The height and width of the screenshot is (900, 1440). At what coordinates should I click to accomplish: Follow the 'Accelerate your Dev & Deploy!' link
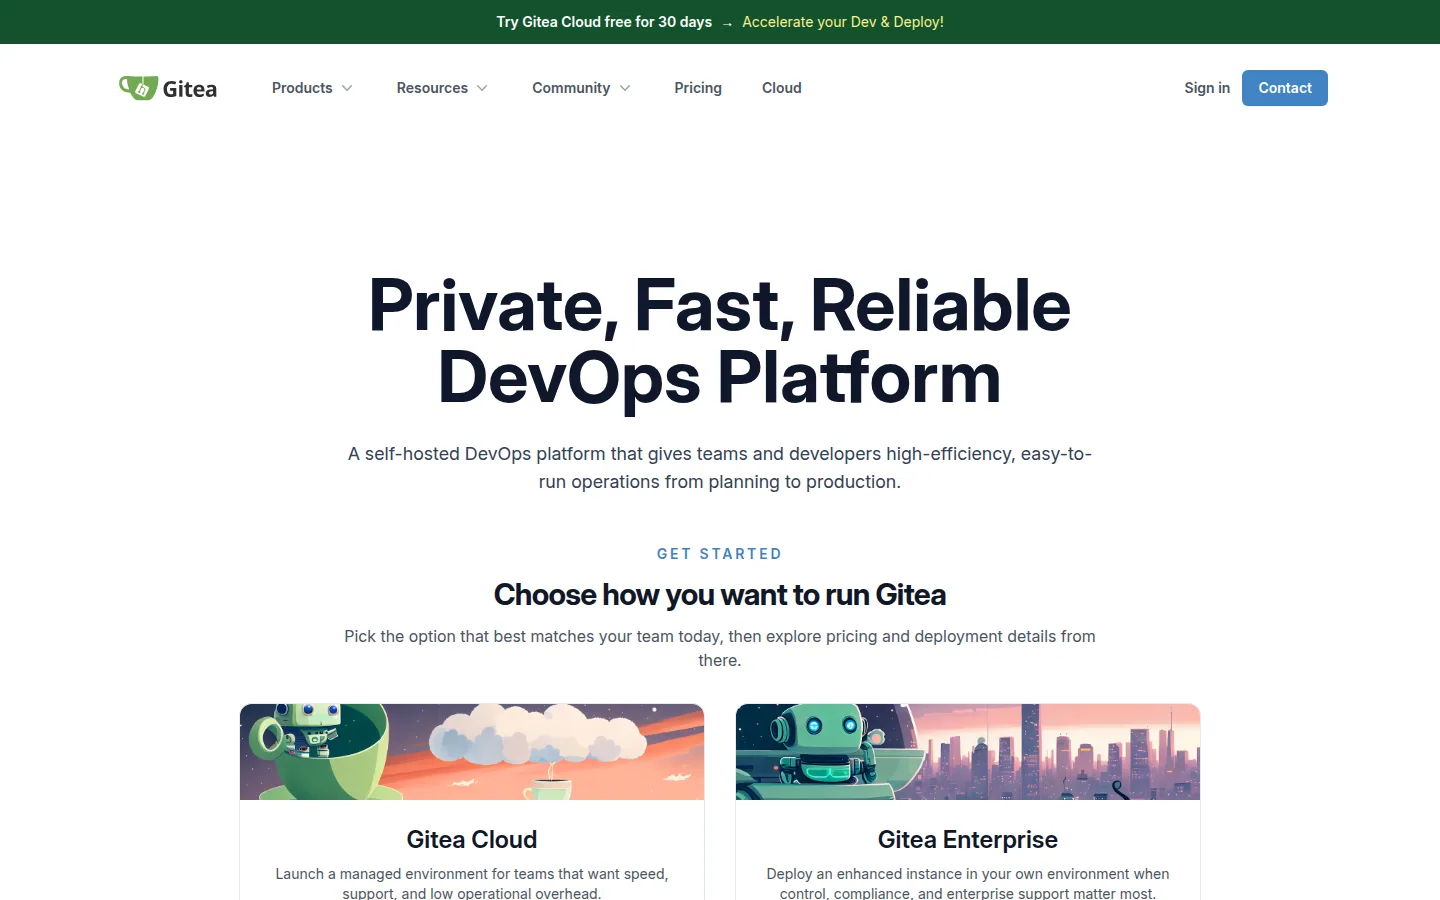click(x=843, y=22)
